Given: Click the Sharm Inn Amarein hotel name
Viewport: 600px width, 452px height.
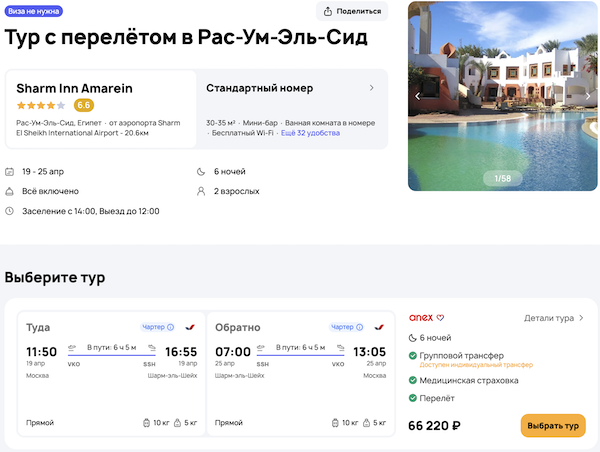Looking at the screenshot, I should click(74, 88).
